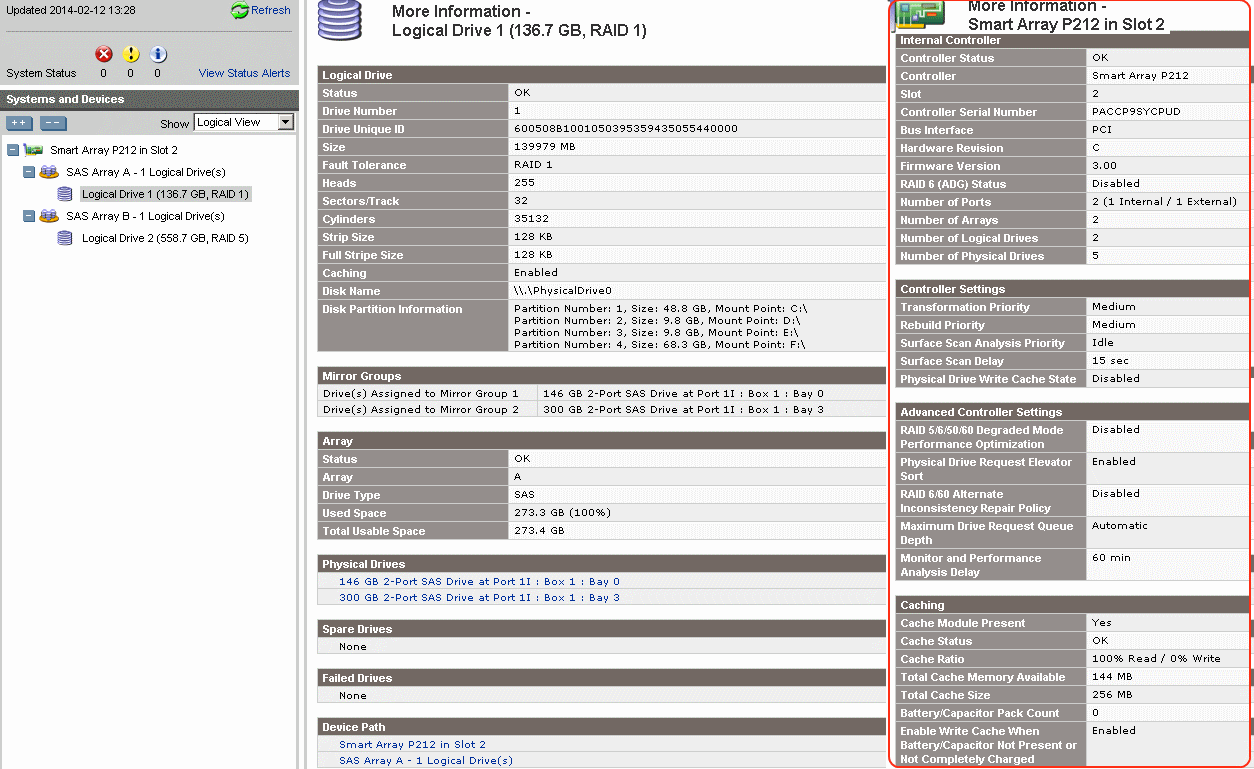This screenshot has width=1254, height=769.
Task: Click the Logical Drive 2 cylinder icon
Action: (x=65, y=238)
